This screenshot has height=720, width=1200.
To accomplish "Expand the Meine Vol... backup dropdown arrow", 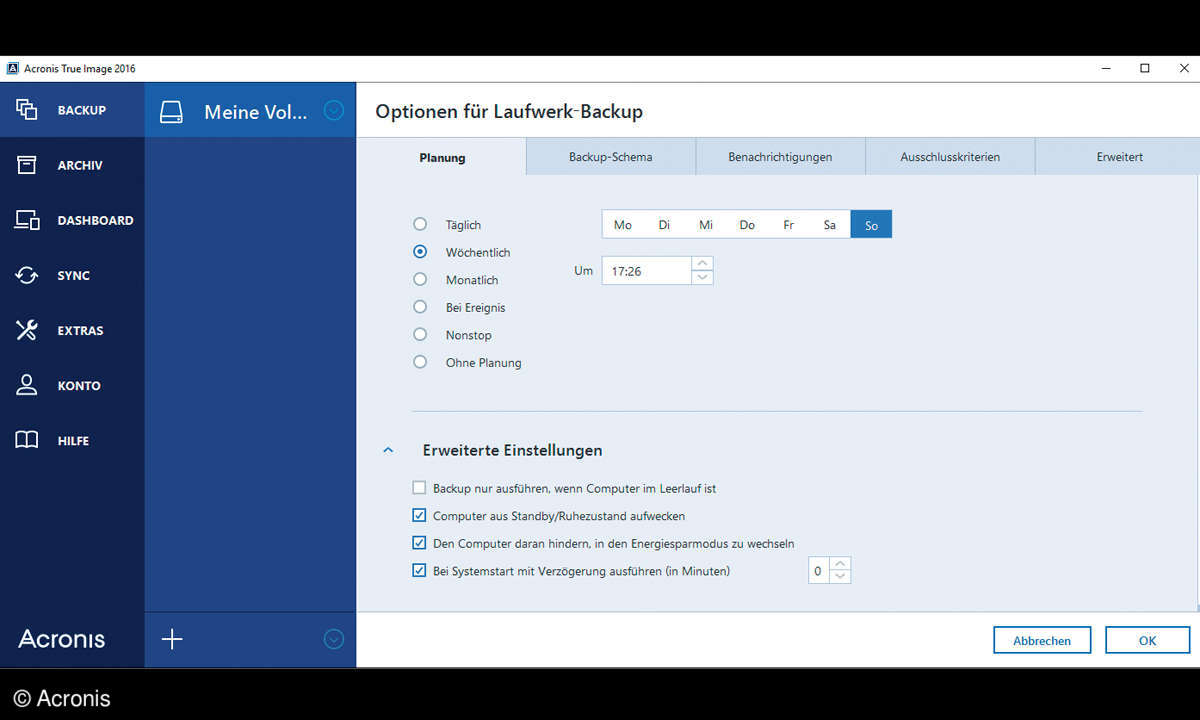I will pos(334,110).
